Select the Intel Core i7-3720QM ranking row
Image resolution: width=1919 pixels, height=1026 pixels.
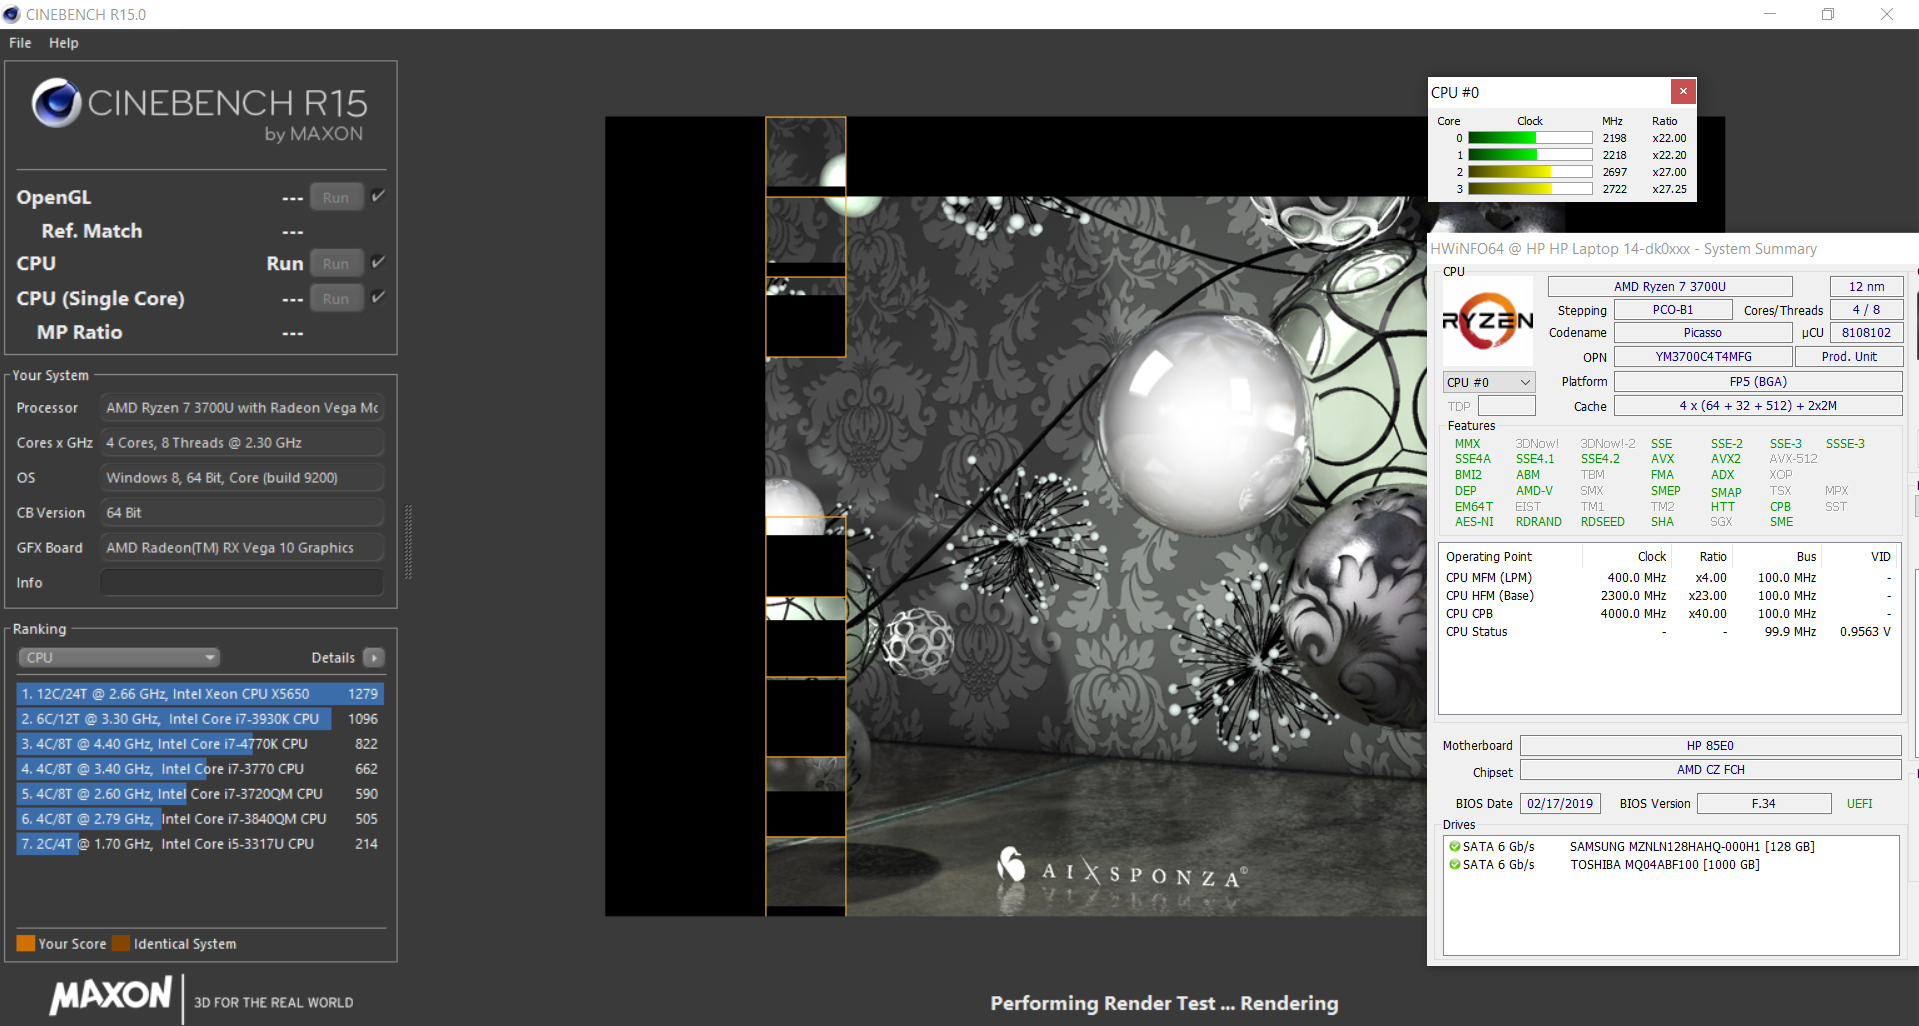pos(200,794)
